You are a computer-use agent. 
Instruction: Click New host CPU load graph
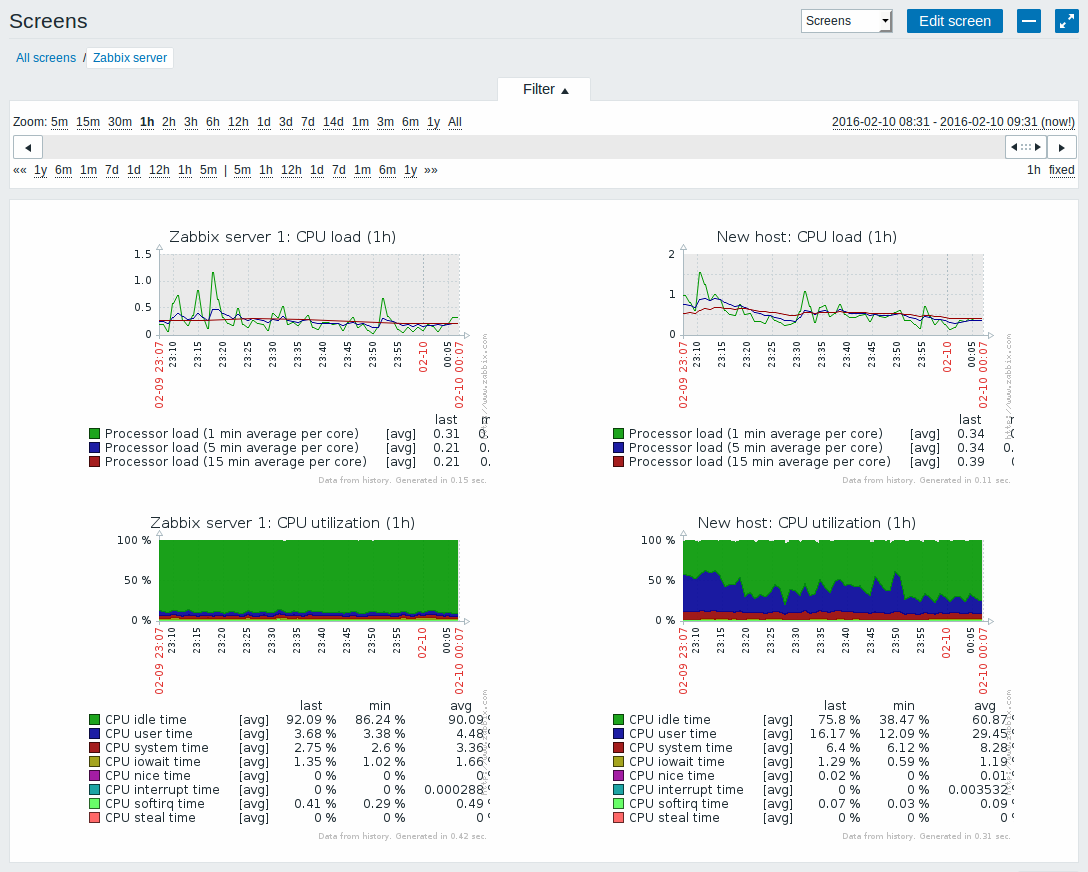coord(814,357)
